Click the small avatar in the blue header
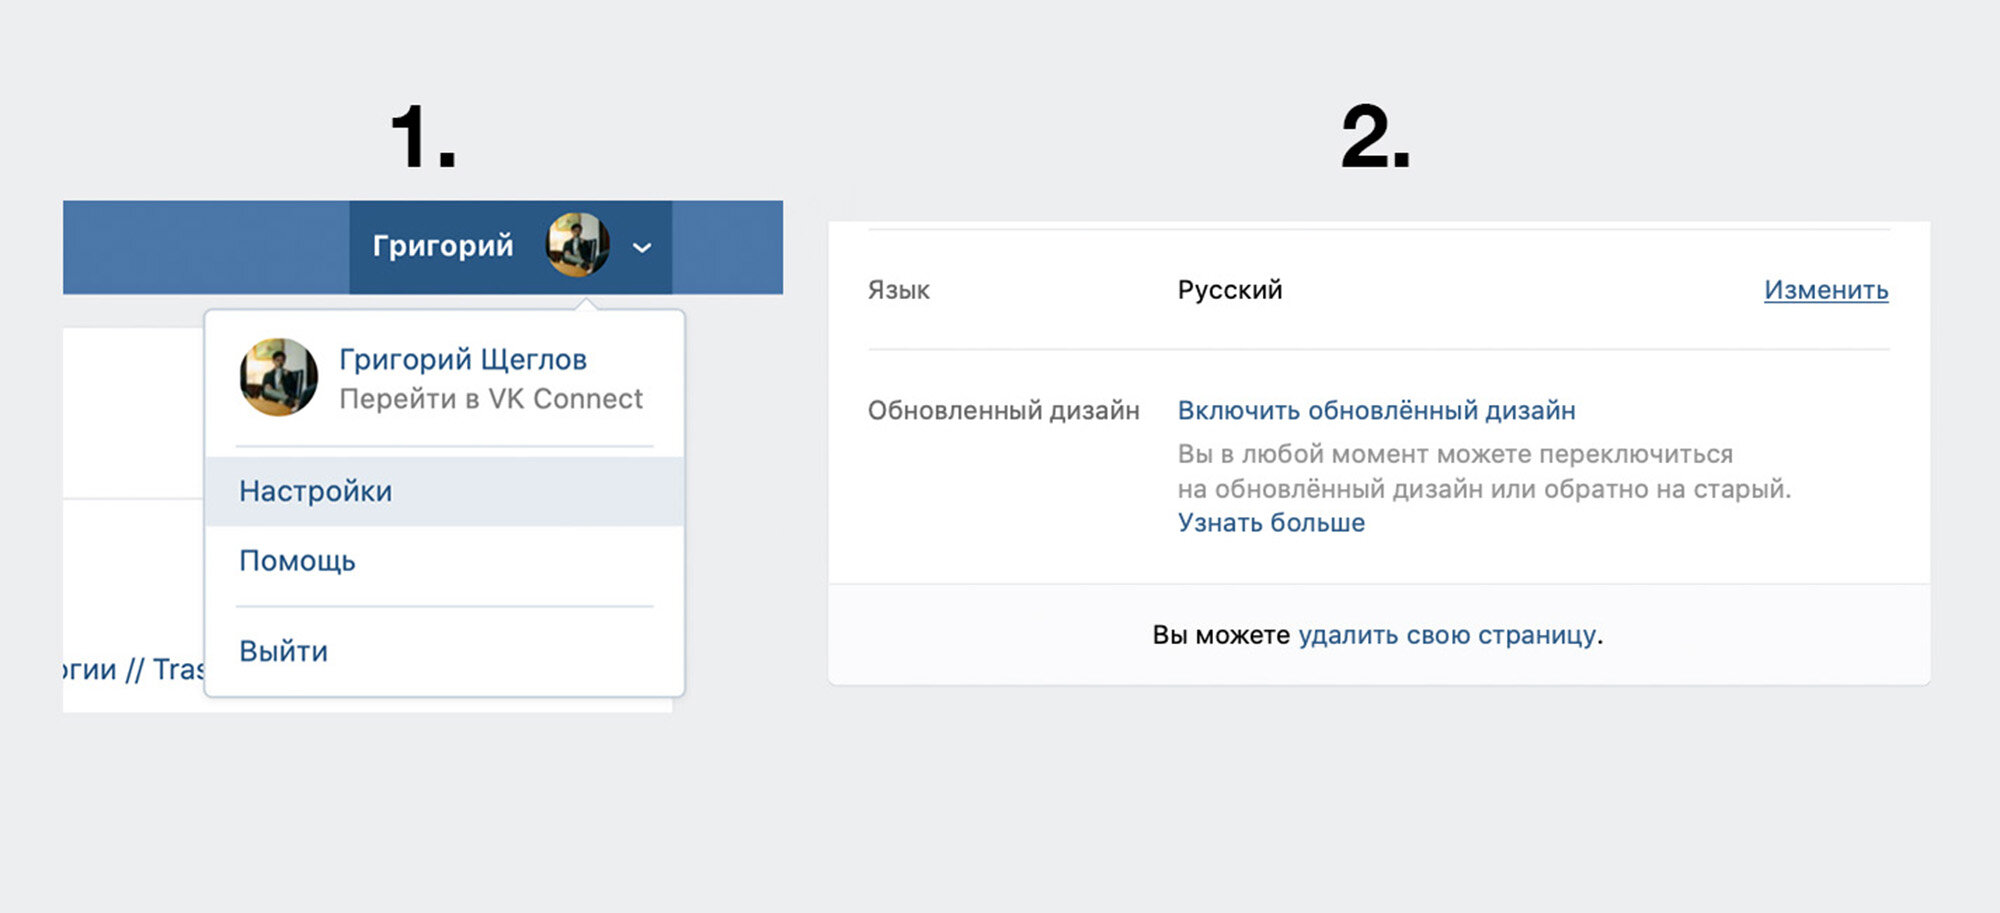Screen dimensions: 2000x913 pyautogui.click(x=578, y=245)
